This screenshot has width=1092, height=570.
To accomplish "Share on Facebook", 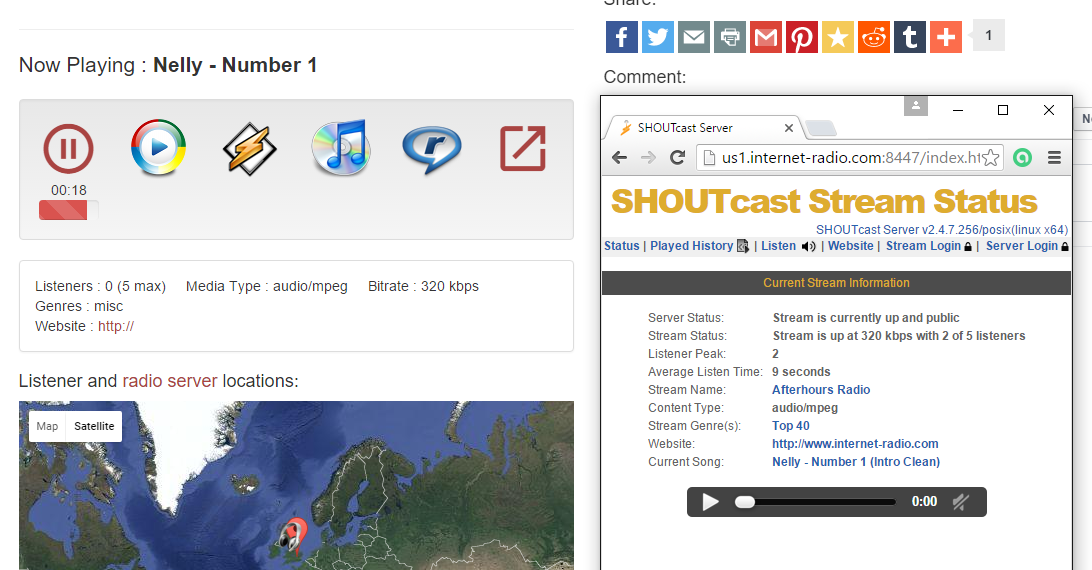I will [621, 37].
